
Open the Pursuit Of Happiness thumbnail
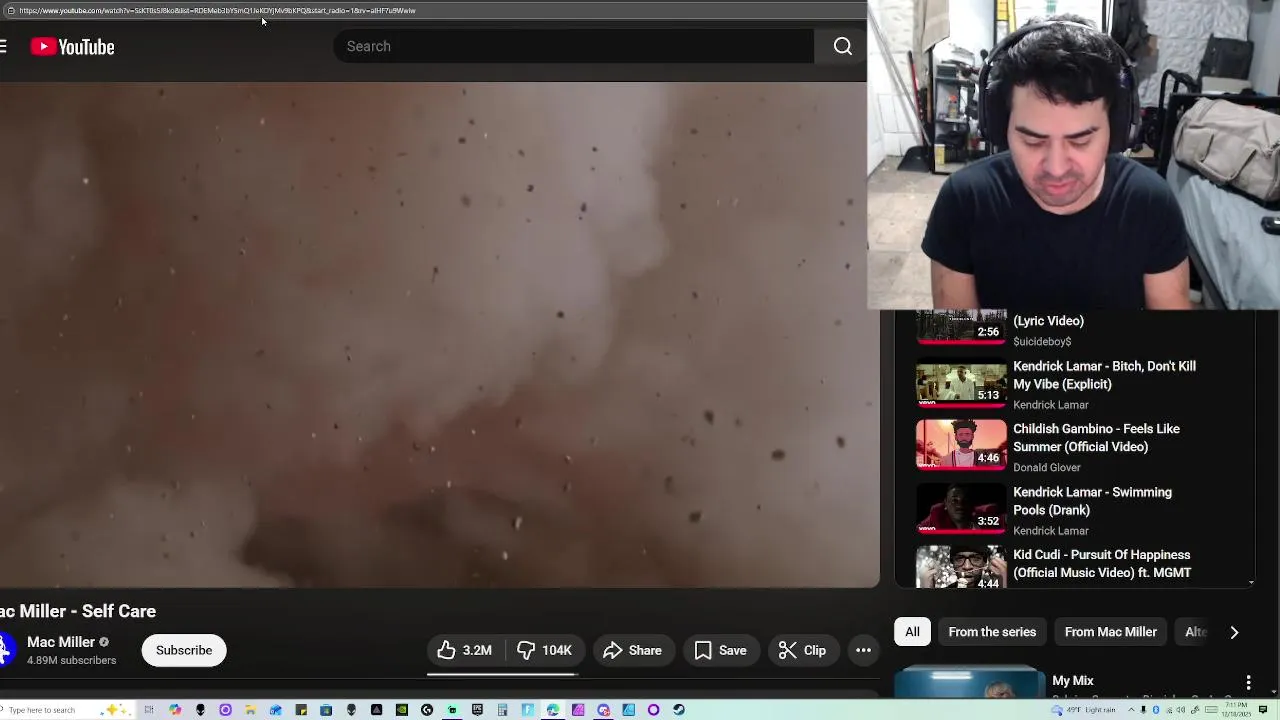coord(961,567)
